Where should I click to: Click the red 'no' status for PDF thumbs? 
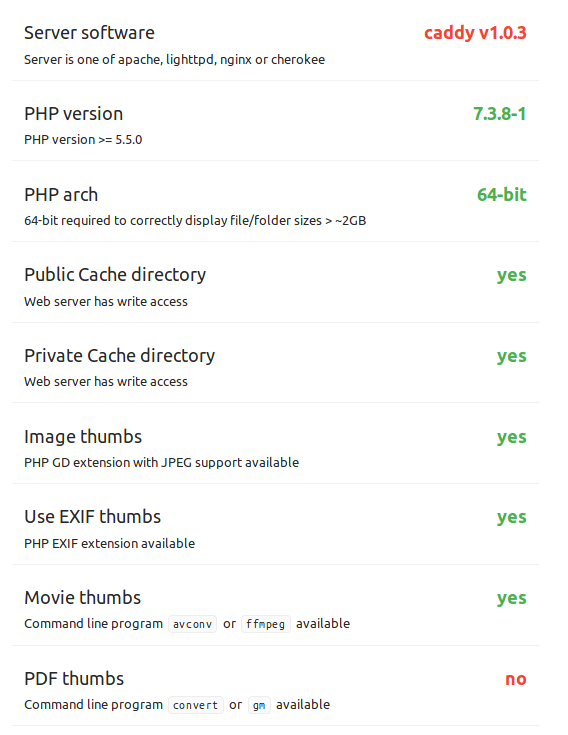516,679
